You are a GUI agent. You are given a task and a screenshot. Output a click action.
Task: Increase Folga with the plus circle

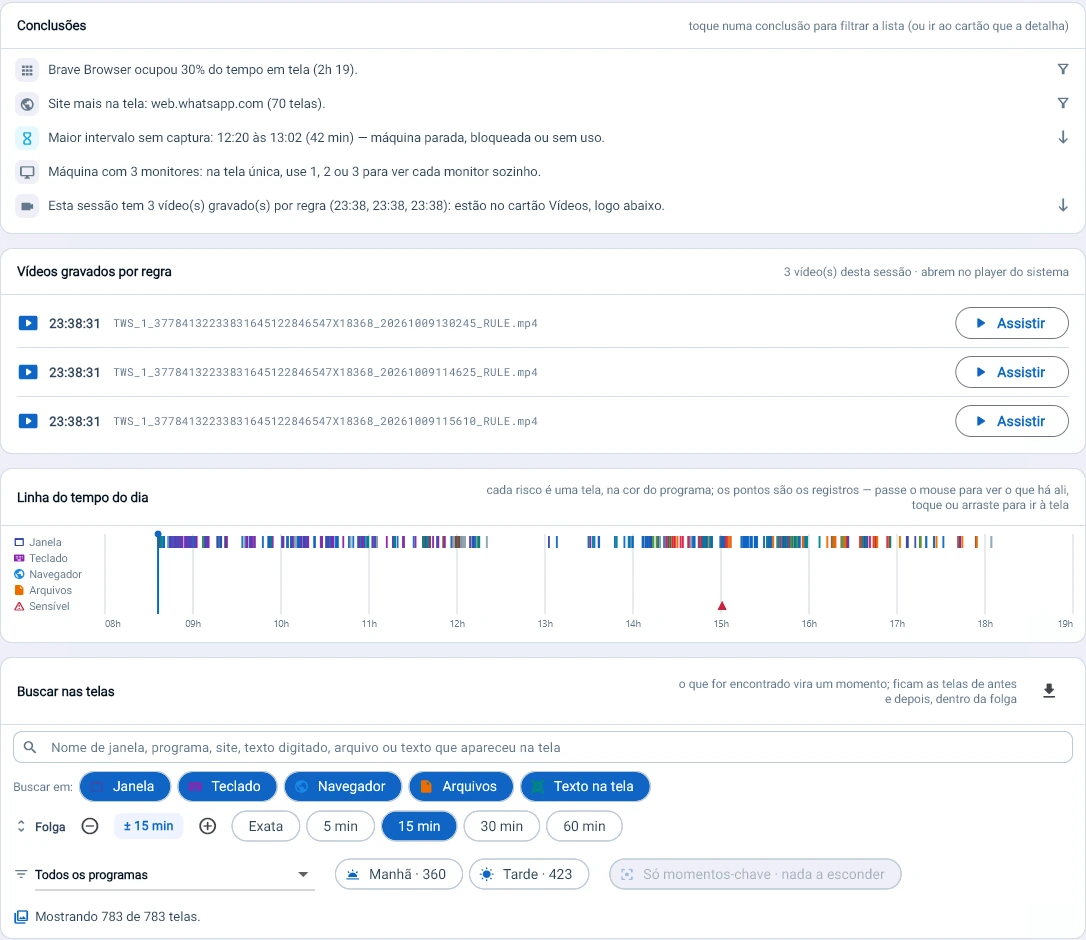208,826
